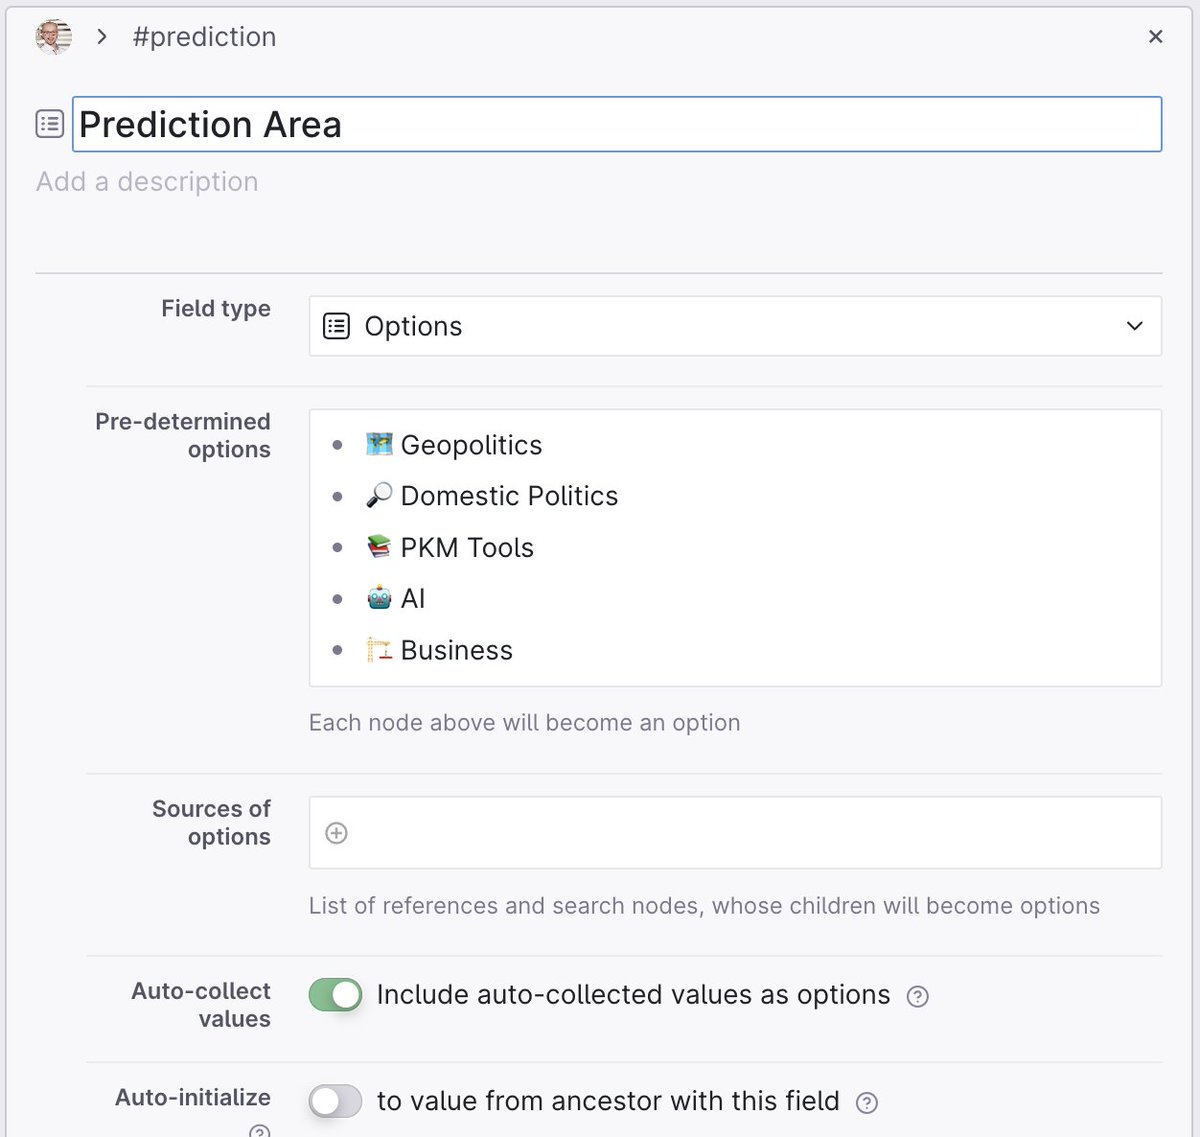Navigate to #prediction breadcrumb
Image resolution: width=1200 pixels, height=1137 pixels.
[204, 37]
